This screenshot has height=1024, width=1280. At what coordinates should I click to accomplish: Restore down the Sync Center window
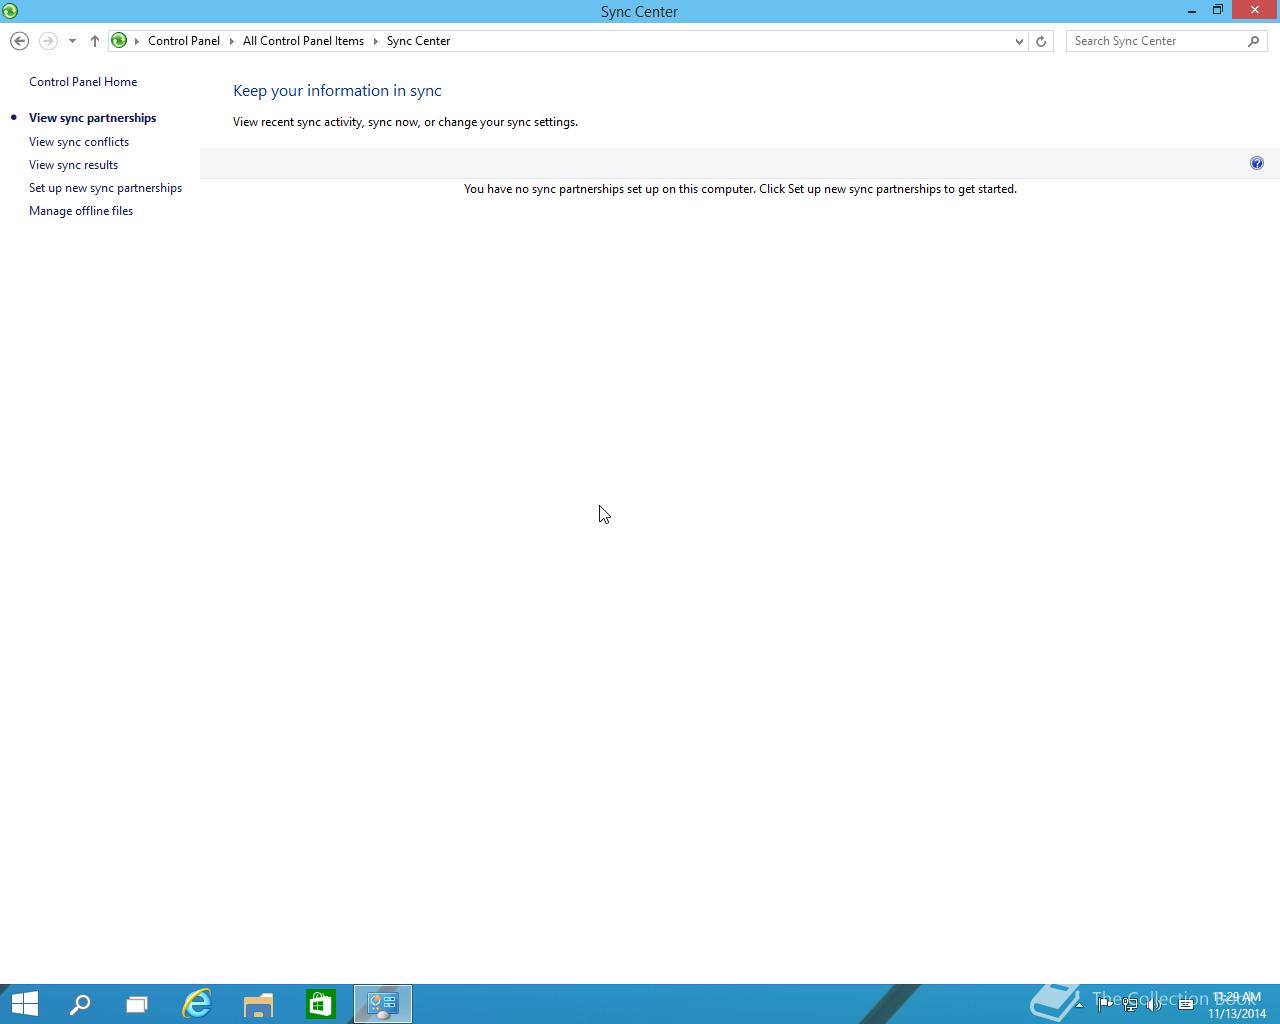pyautogui.click(x=1218, y=11)
